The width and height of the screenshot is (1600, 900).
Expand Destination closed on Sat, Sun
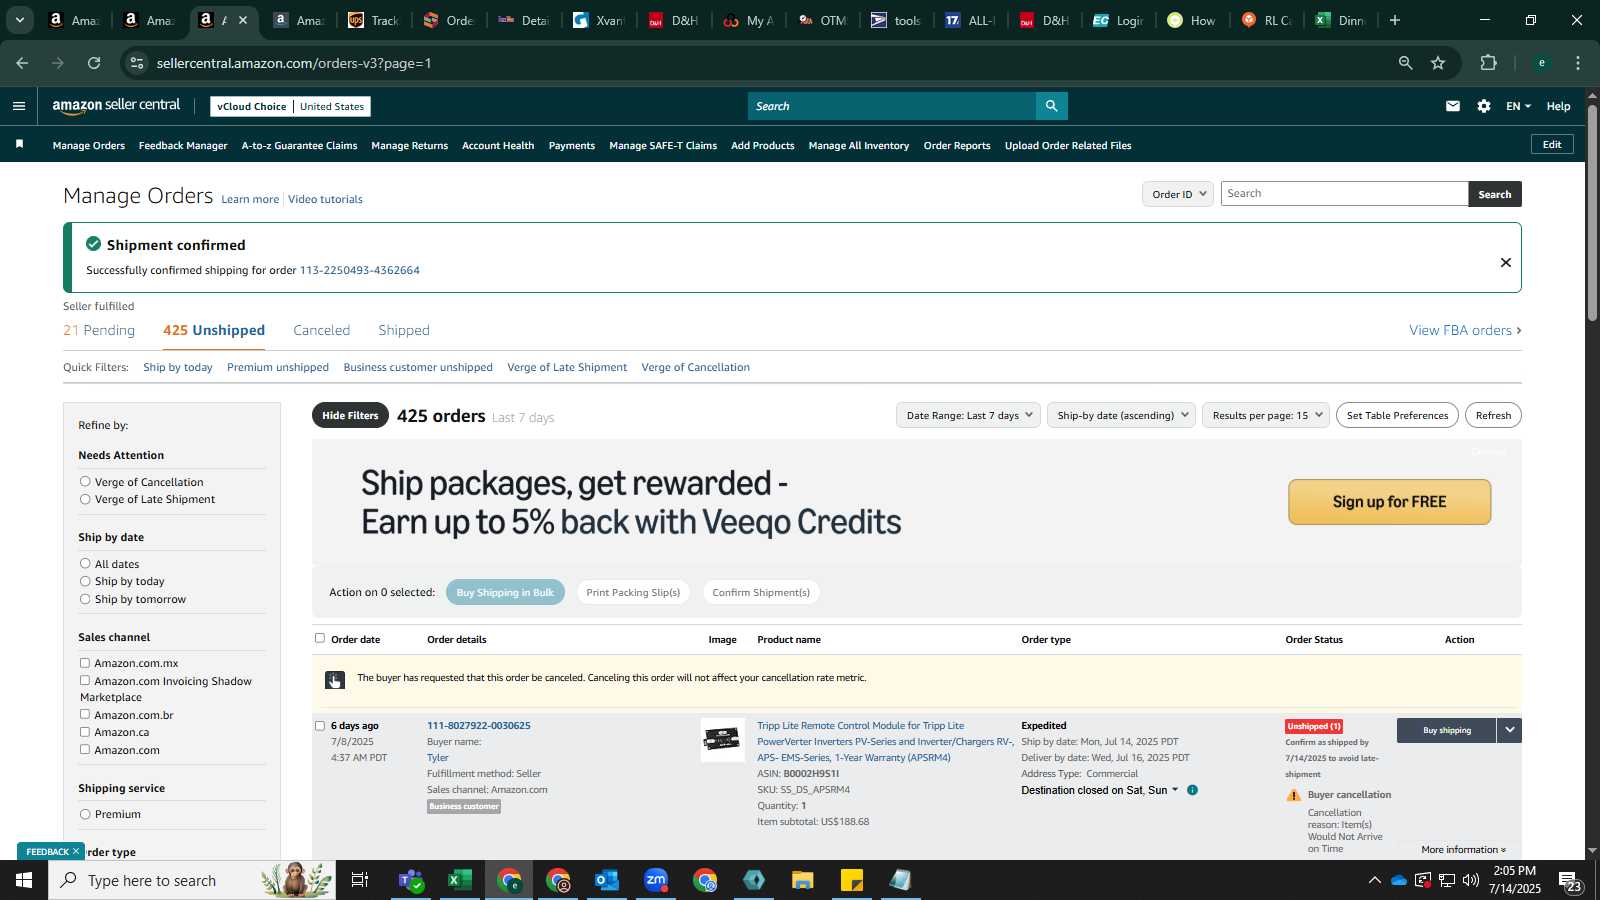(1100, 790)
